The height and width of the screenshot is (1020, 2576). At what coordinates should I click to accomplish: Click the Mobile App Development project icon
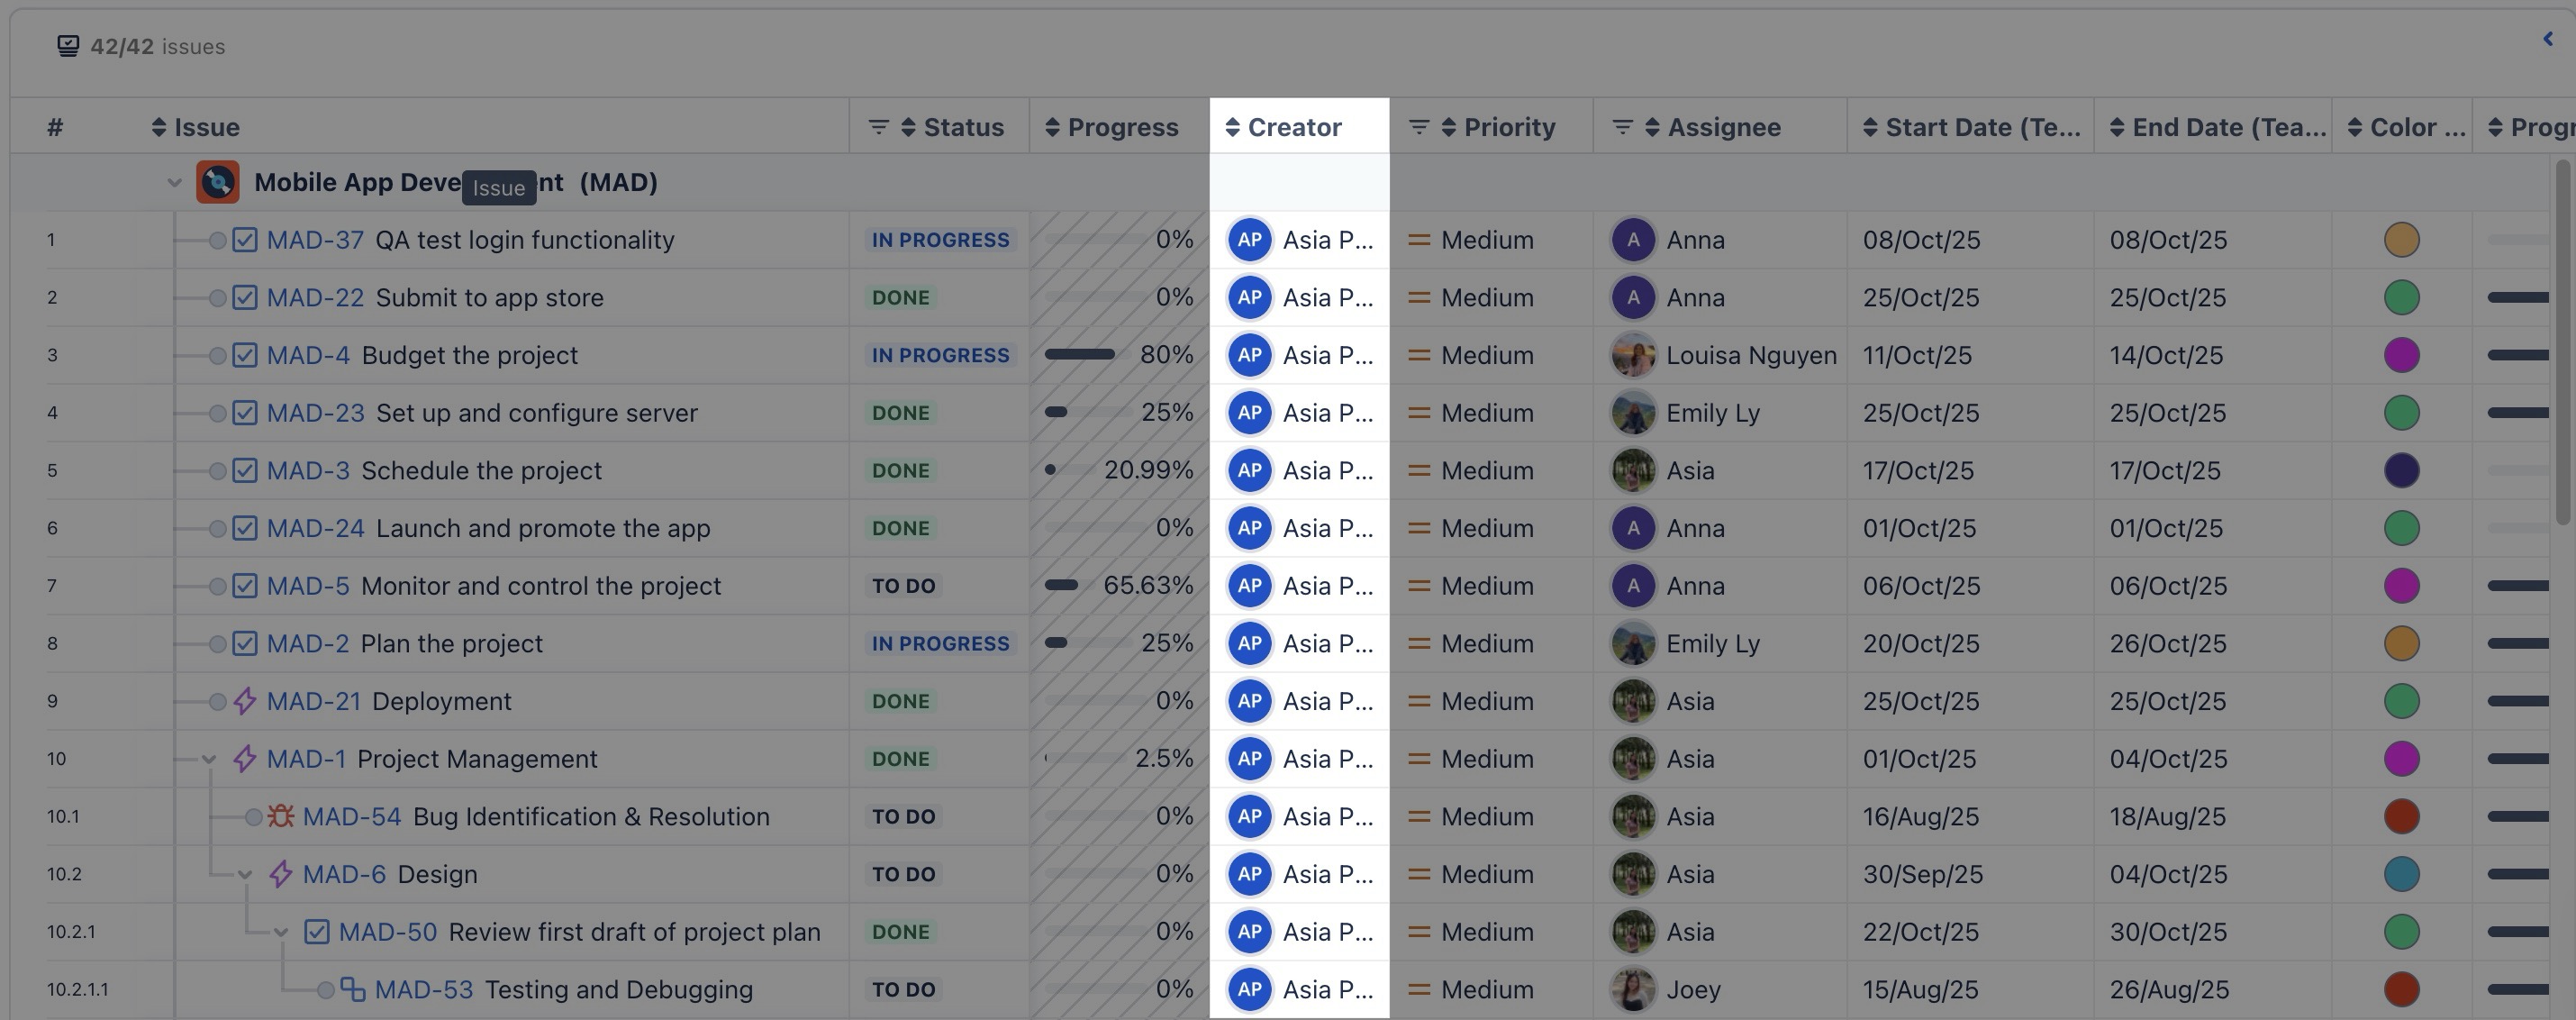point(218,182)
